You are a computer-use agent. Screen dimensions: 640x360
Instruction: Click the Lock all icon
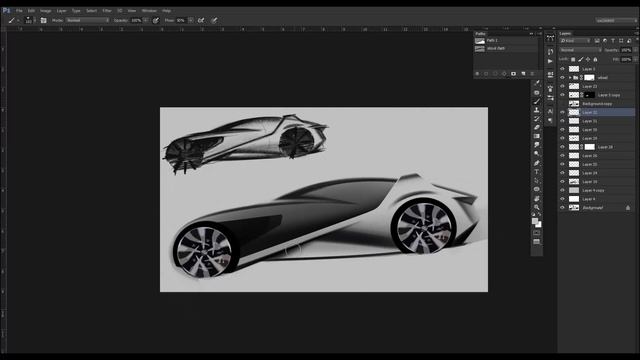[x=595, y=60]
